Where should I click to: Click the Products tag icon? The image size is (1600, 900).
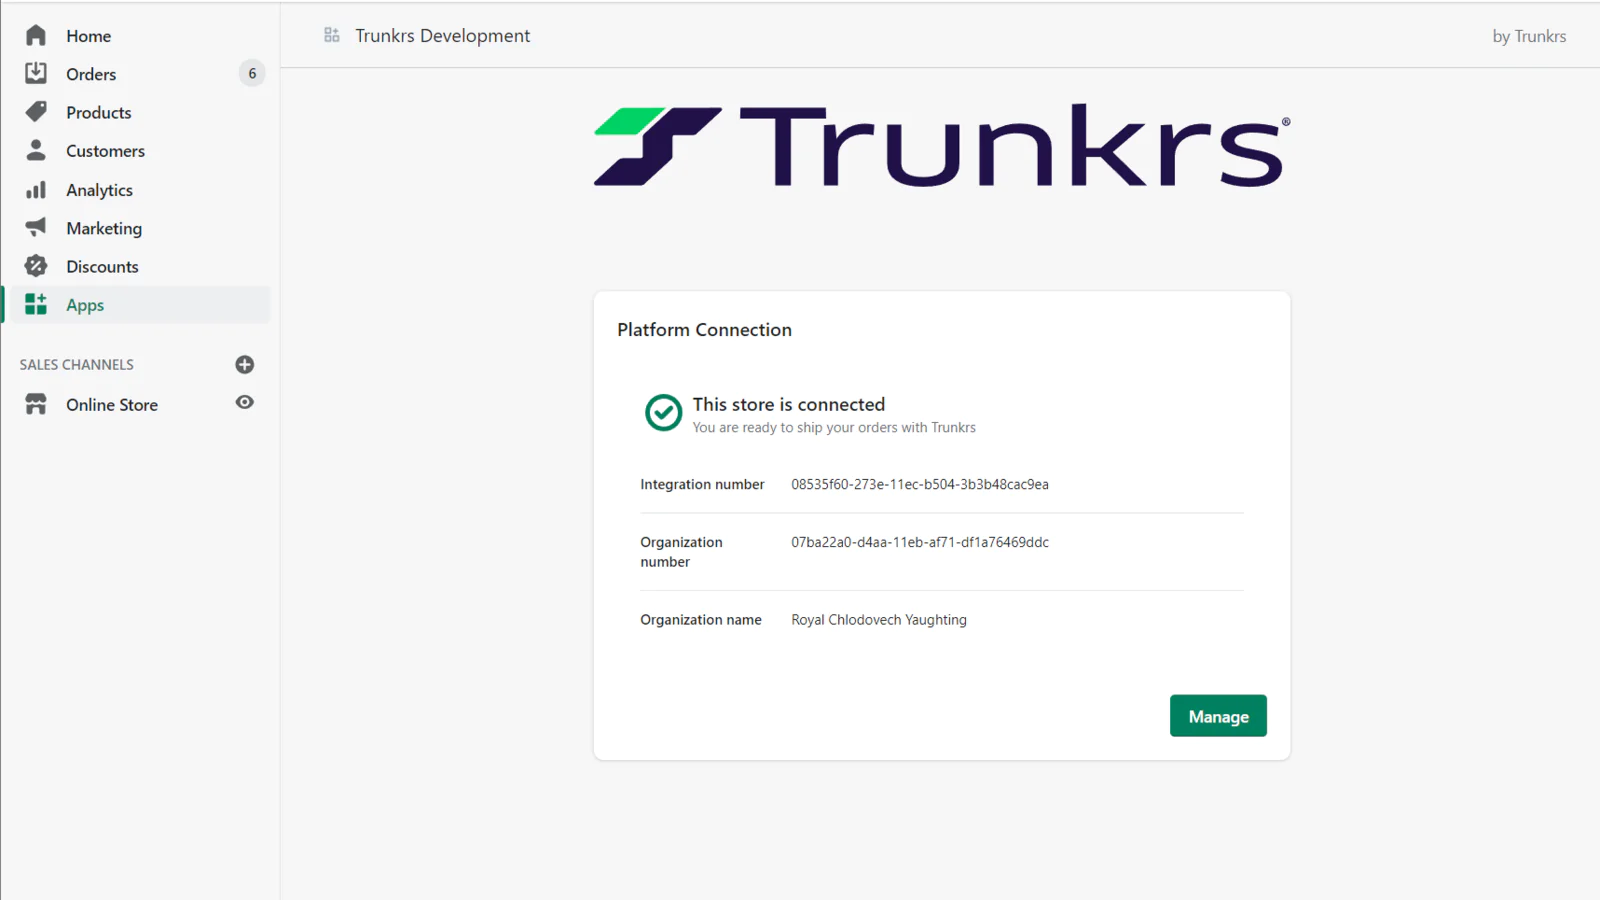tap(36, 112)
